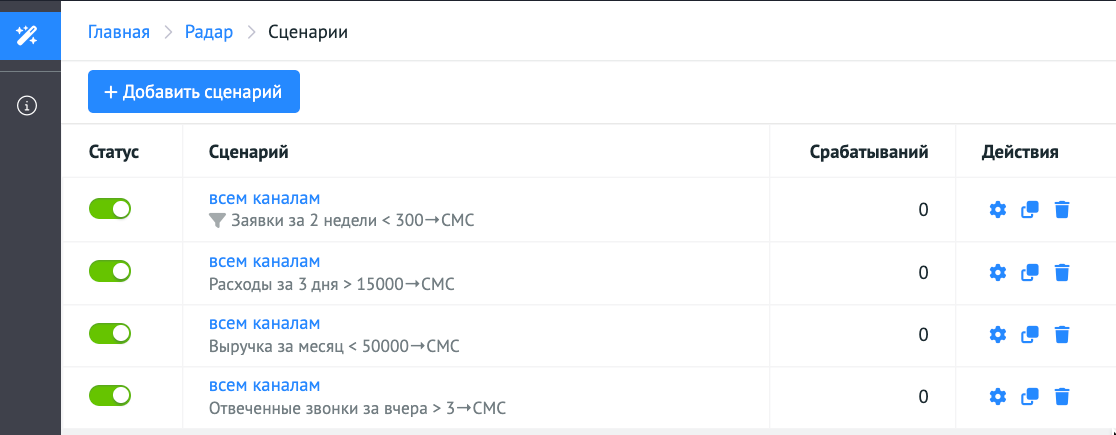Image resolution: width=1116 pixels, height=435 pixels.
Task: Delete the Выручка за месяц scenario
Action: 1062,335
